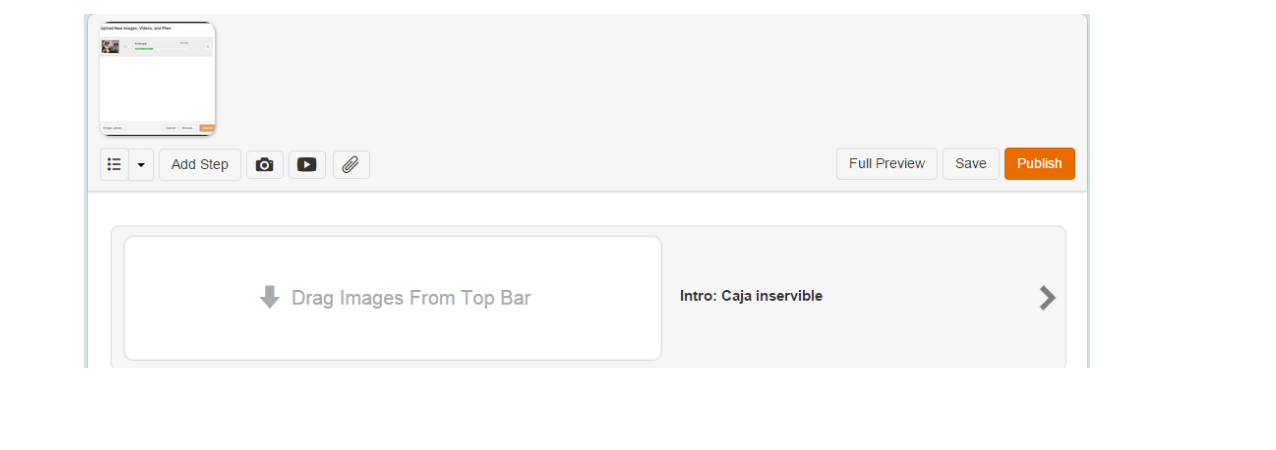Click the video embed play icon
The image size is (1276, 450).
click(307, 164)
